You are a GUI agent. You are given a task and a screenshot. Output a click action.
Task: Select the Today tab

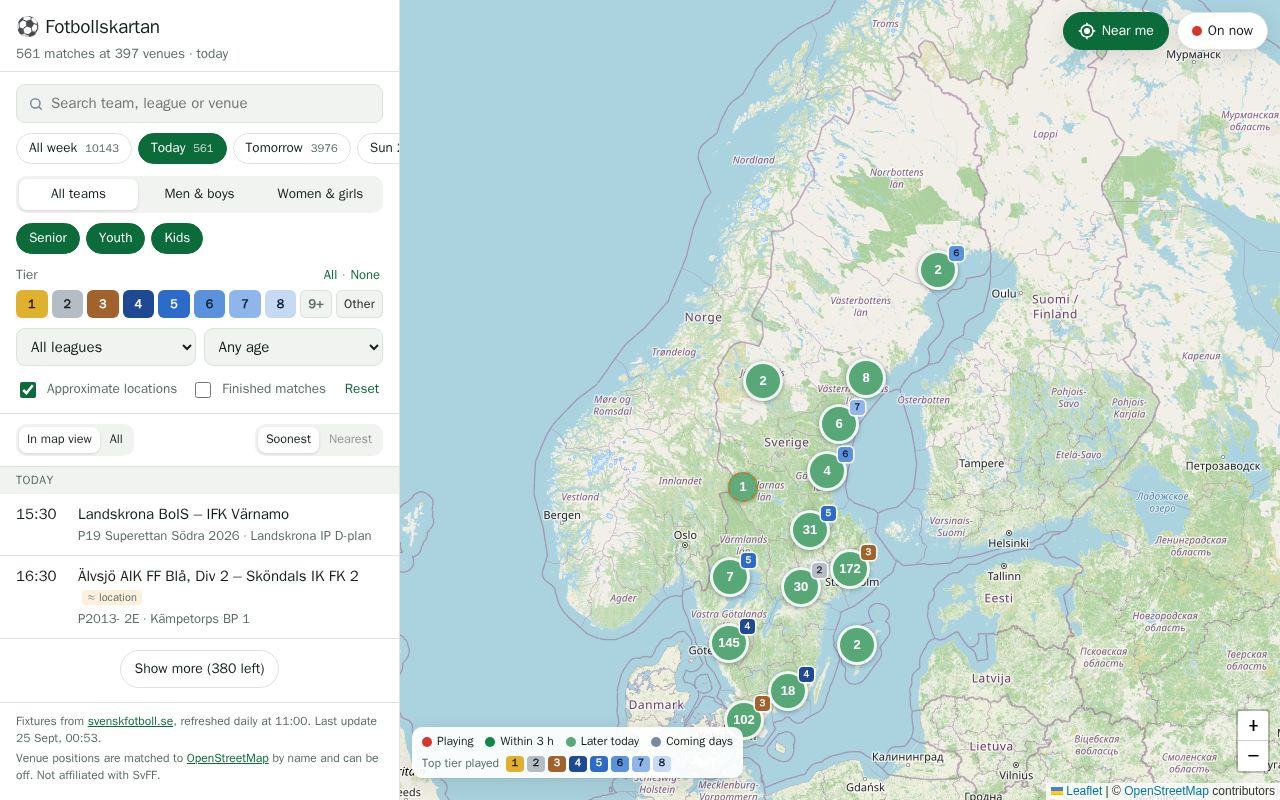(x=182, y=148)
